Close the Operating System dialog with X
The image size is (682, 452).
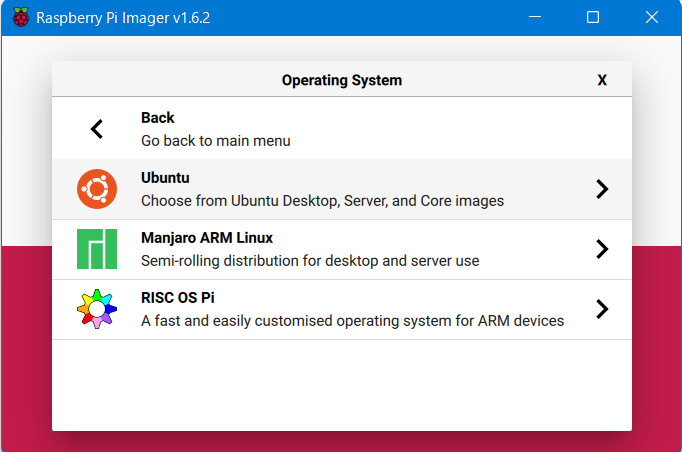click(602, 80)
